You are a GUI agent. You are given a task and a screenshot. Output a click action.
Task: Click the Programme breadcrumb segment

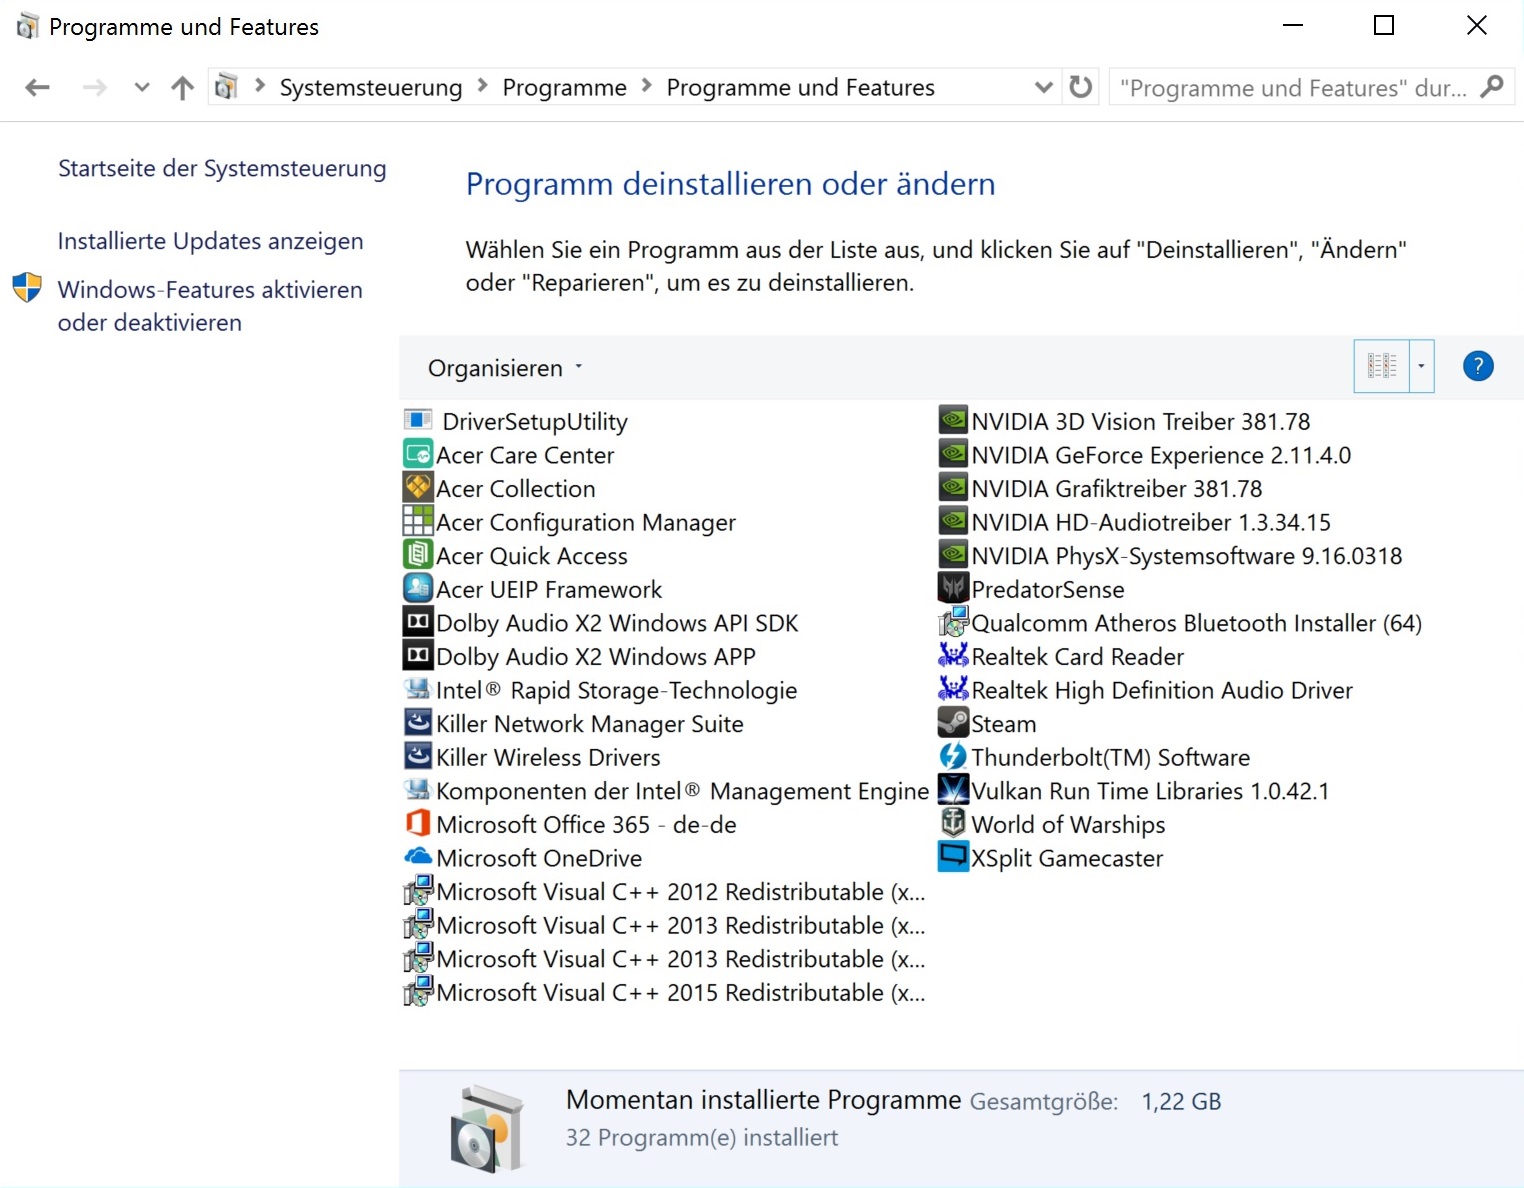click(564, 88)
